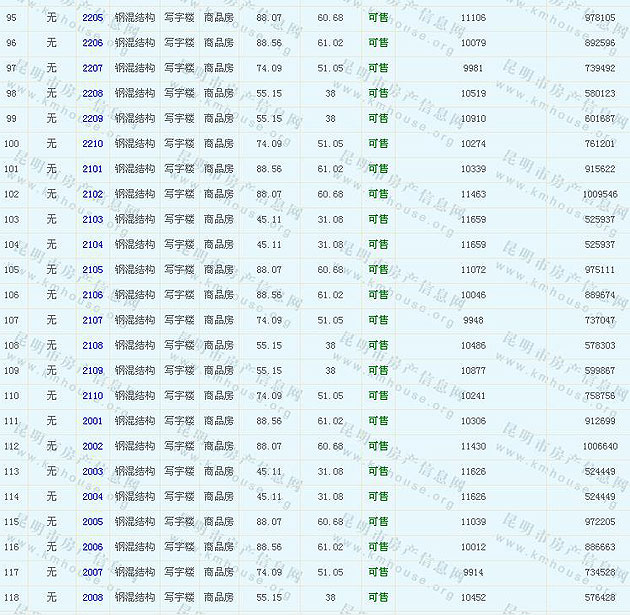Click room 2101 link
The width and height of the screenshot is (630, 615).
coord(92,169)
